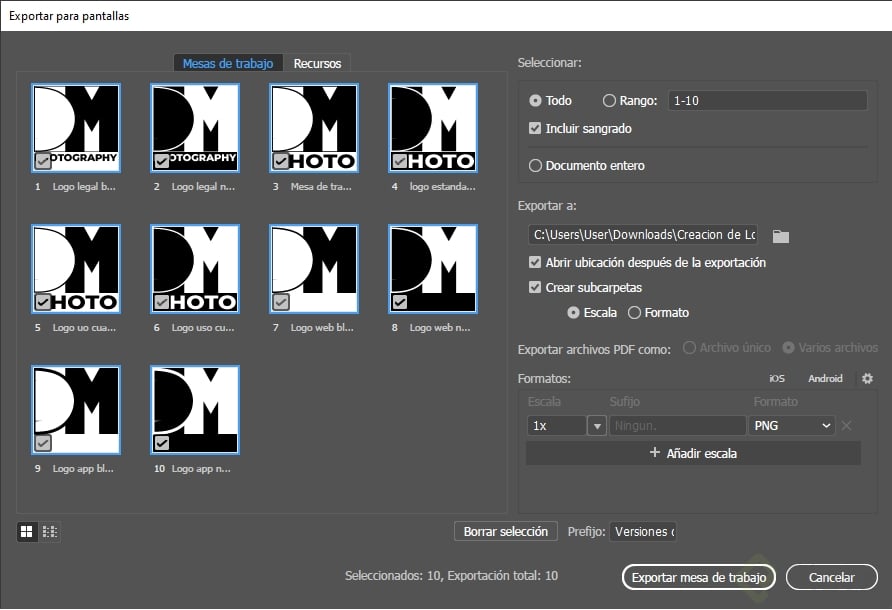Click 'Logo app bl...' artboard label

pyautogui.click(x=83, y=469)
